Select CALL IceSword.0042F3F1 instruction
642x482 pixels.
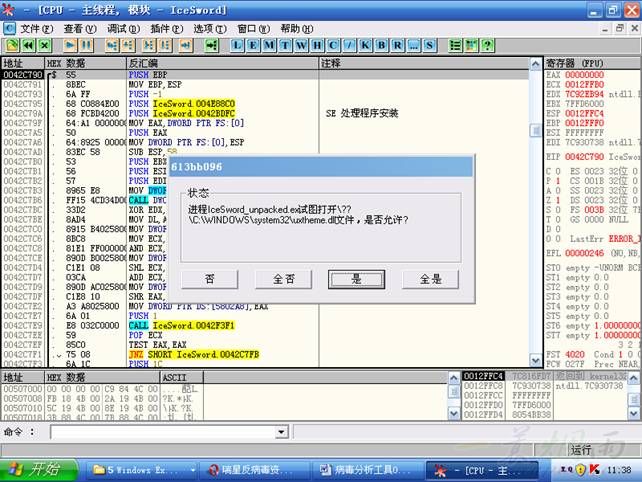click(x=181, y=326)
